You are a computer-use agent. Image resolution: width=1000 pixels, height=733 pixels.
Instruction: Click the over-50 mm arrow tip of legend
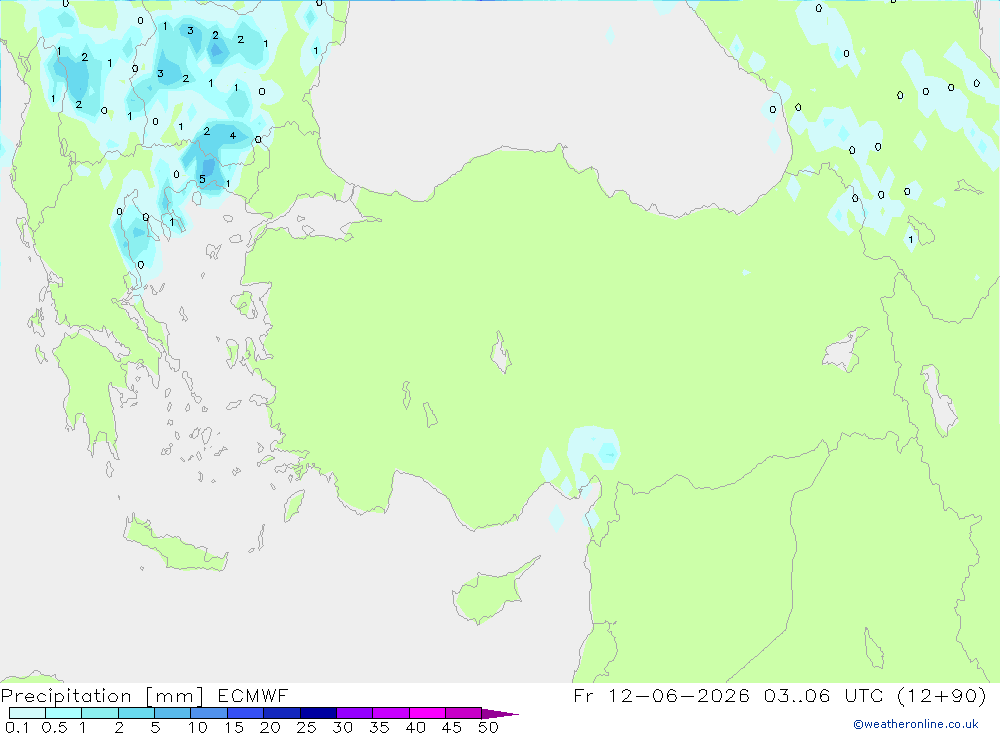tap(500, 714)
